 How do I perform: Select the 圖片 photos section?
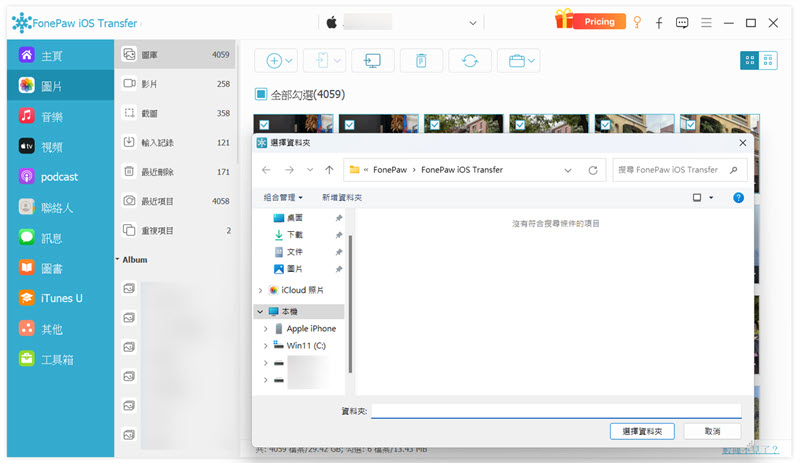60,85
